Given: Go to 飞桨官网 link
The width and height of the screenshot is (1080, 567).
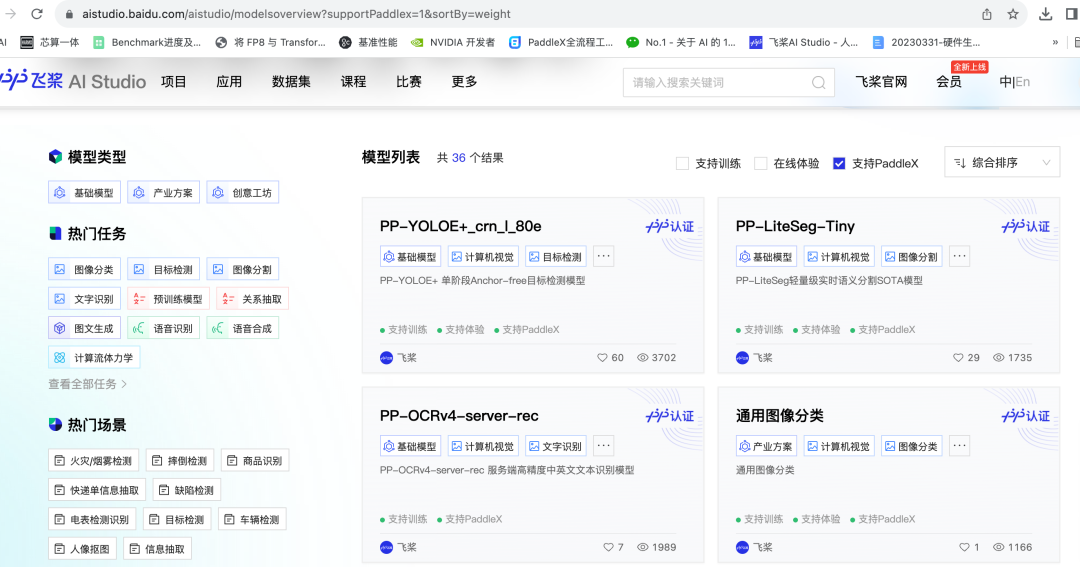Looking at the screenshot, I should click(x=881, y=81).
